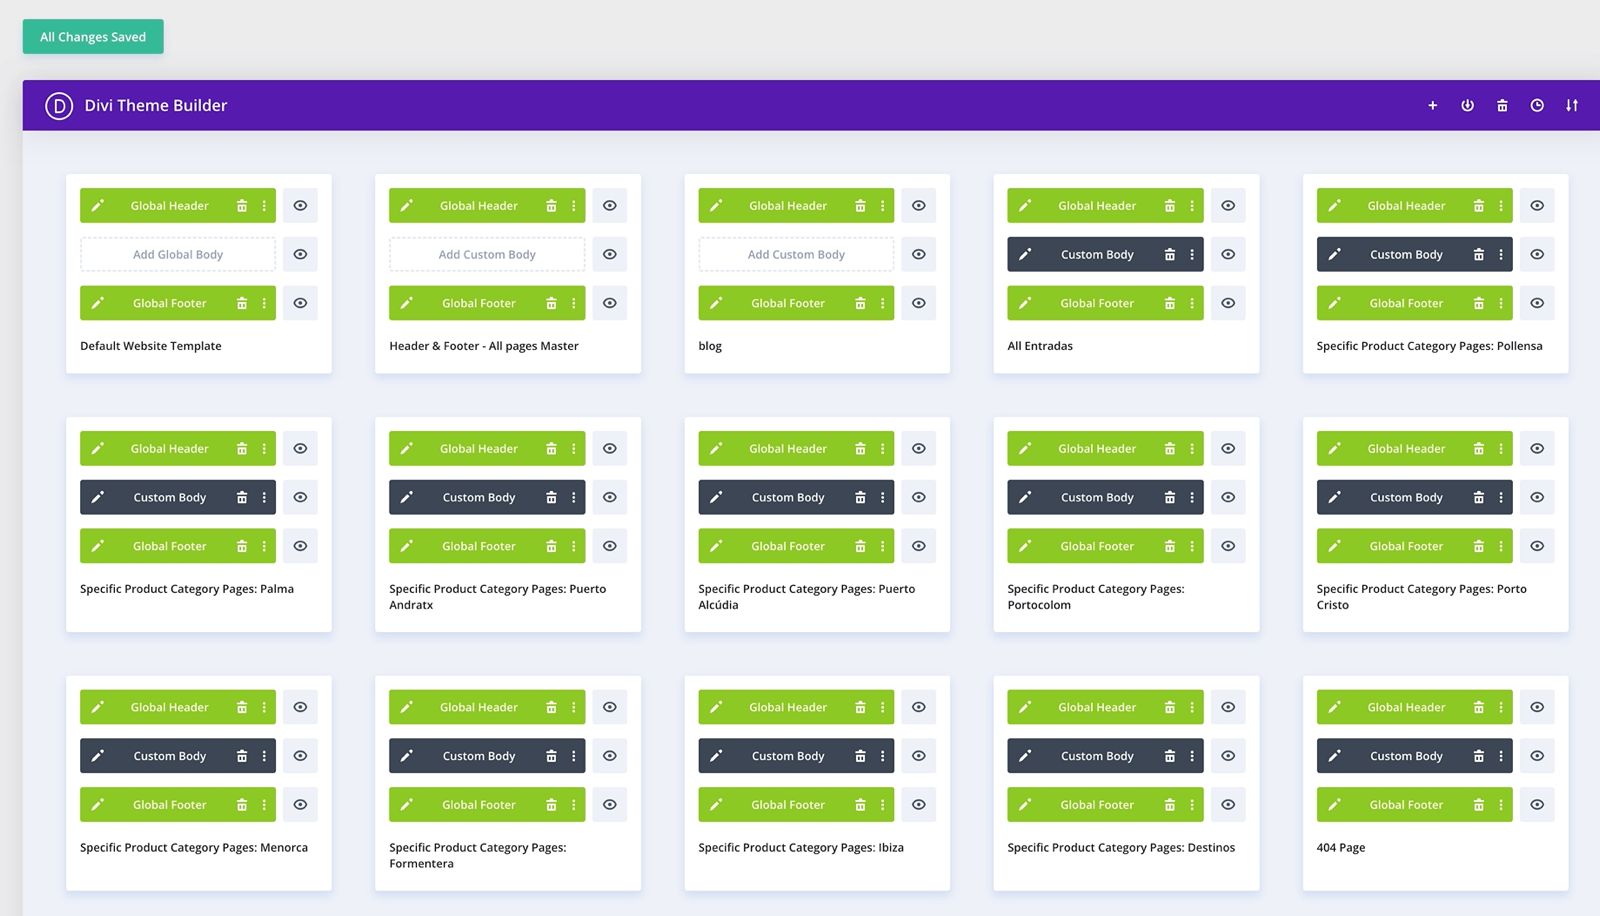Hide Global Header in Pollensa template
1600x916 pixels.
pyautogui.click(x=1537, y=206)
